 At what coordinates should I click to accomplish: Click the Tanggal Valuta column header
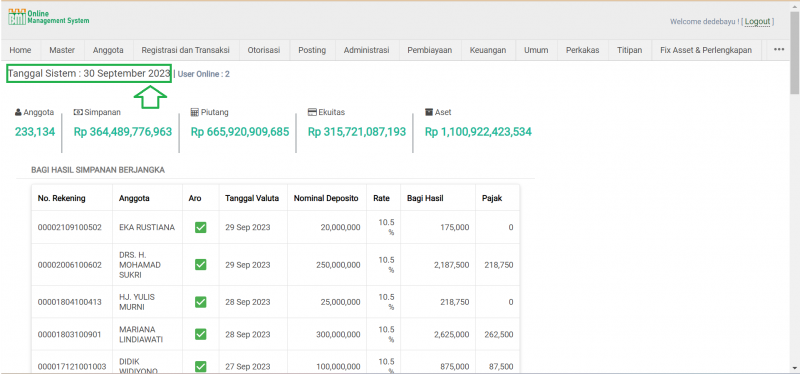coord(252,198)
